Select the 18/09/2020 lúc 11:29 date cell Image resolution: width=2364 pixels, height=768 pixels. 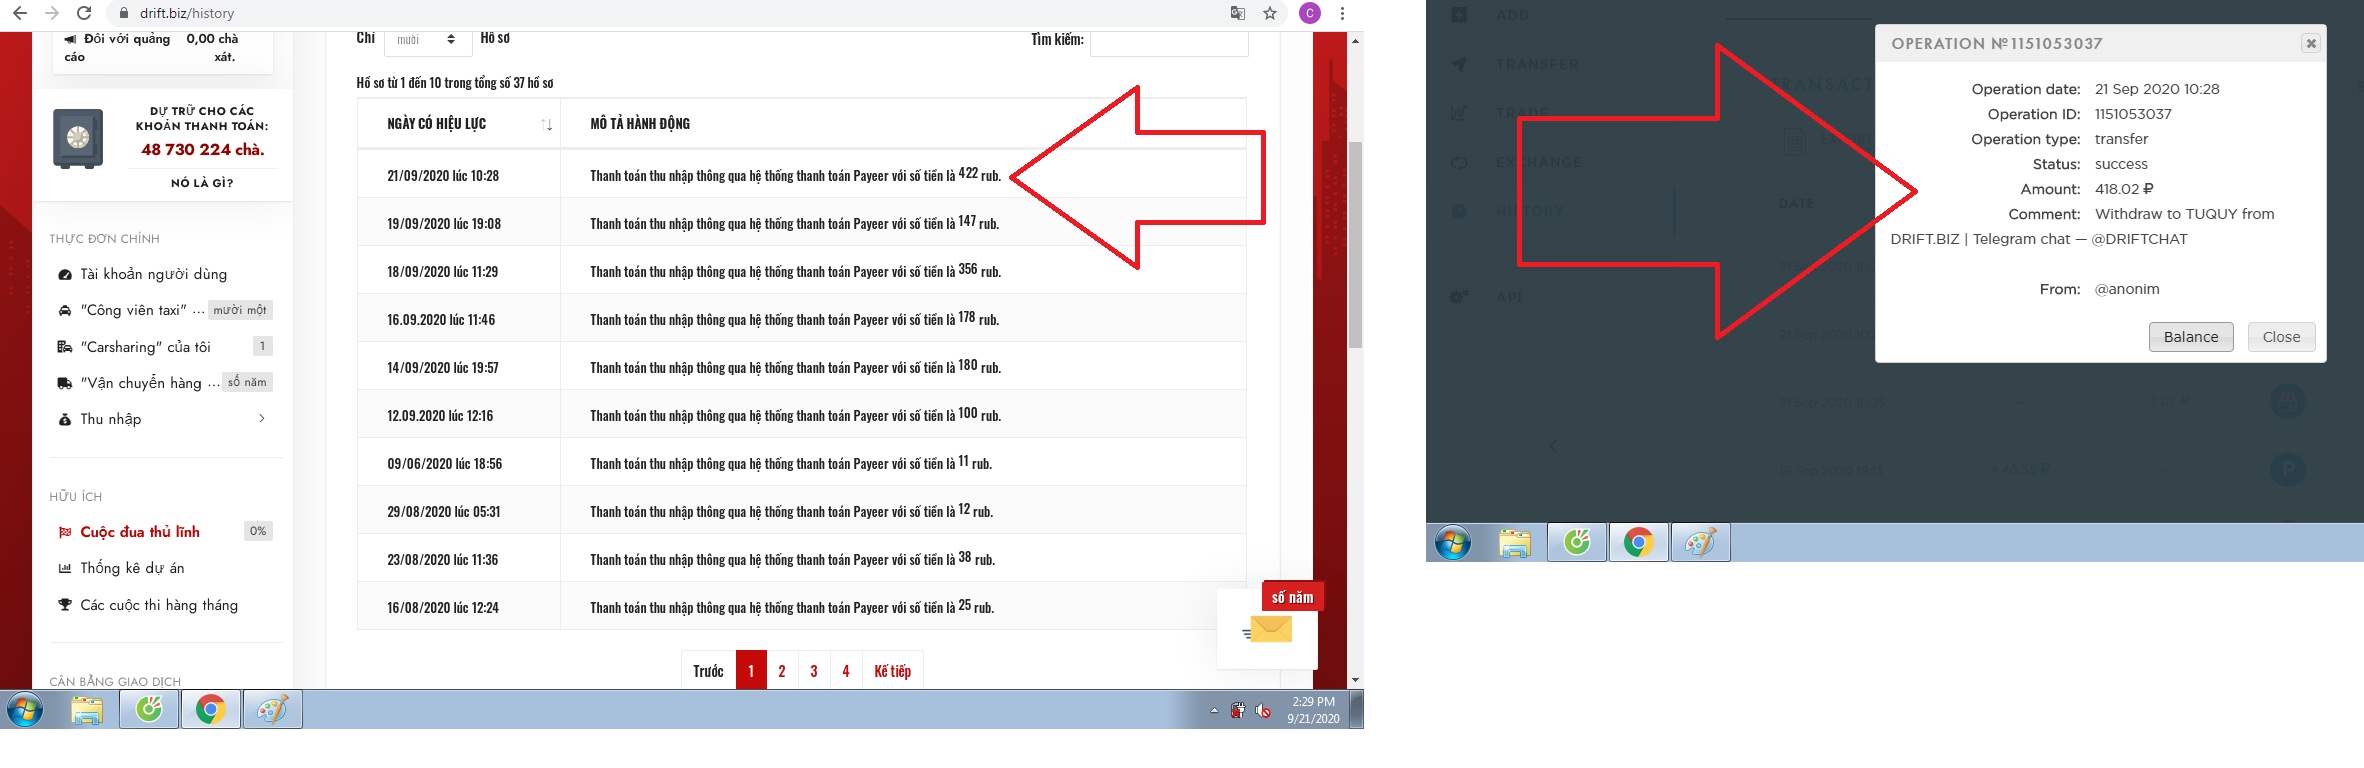click(459, 271)
